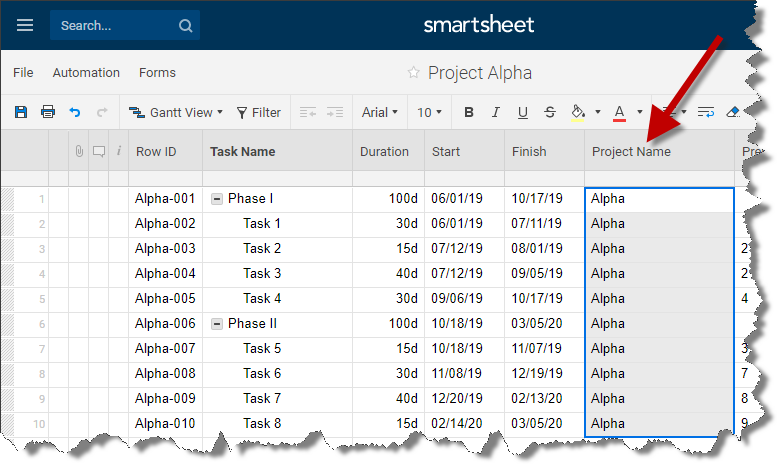Image resolution: width=777 pixels, height=464 pixels.
Task: Favorite the sheet with the star icon
Action: coord(413,73)
